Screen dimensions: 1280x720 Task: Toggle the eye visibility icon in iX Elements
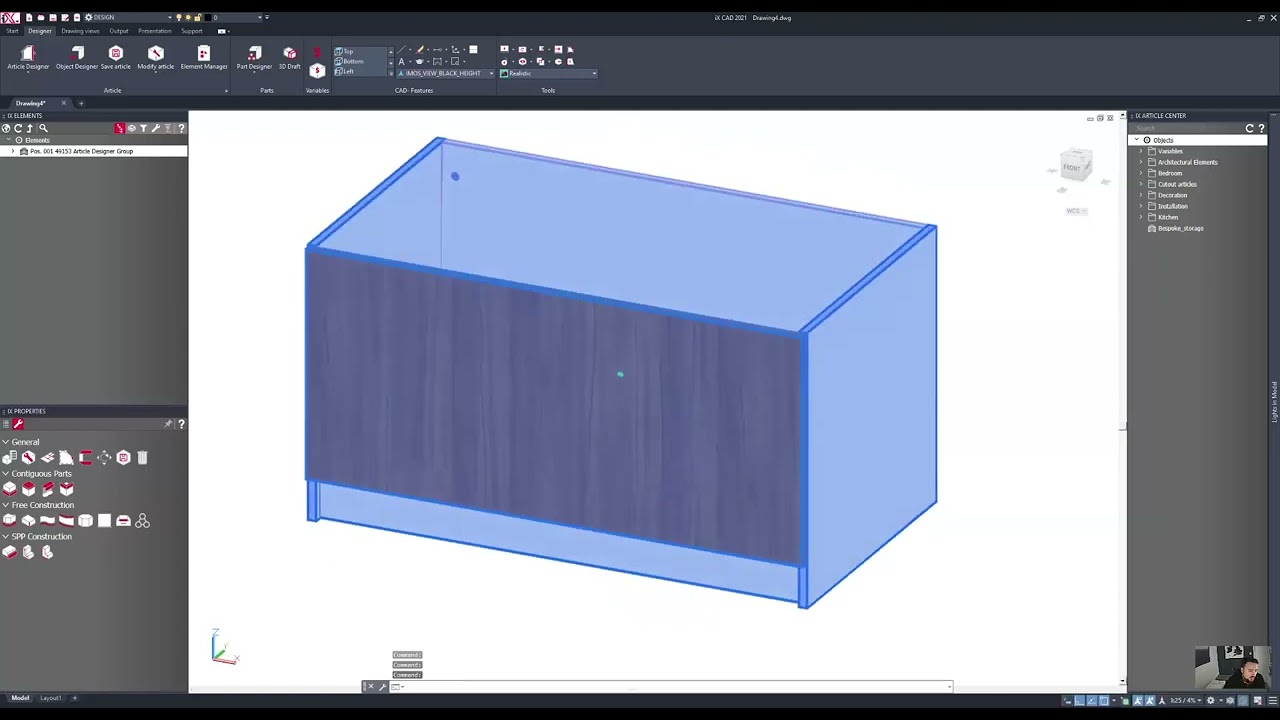[x=131, y=128]
